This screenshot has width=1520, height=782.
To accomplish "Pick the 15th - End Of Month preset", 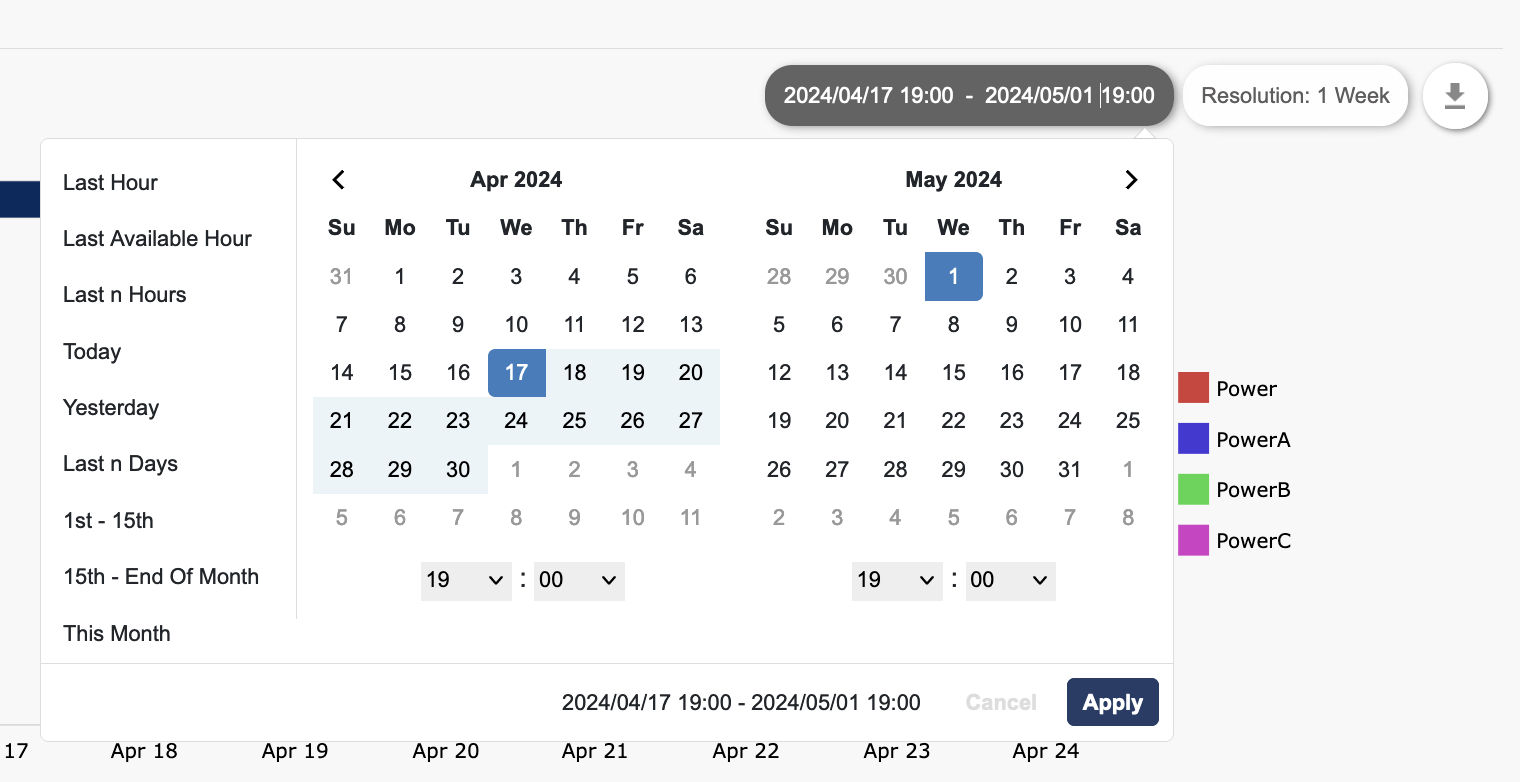I will point(161,577).
